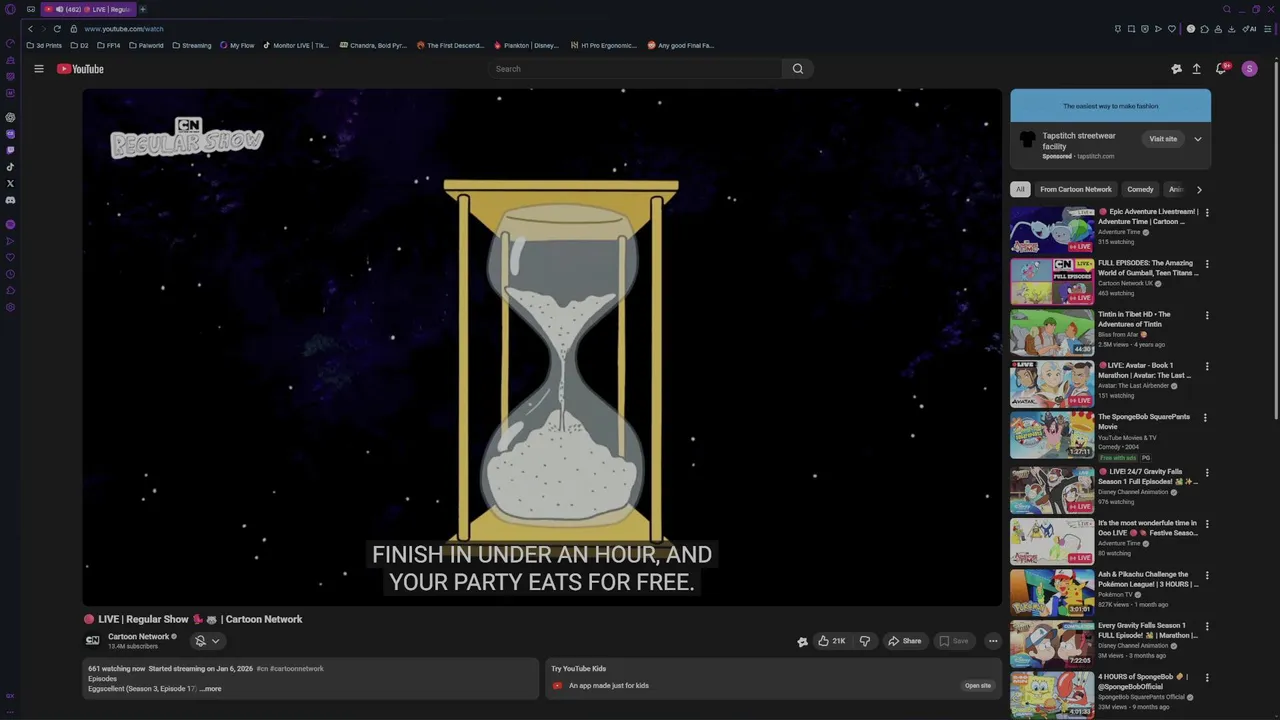Open options for SpongeBob SquarePants Movie

coord(1205,418)
